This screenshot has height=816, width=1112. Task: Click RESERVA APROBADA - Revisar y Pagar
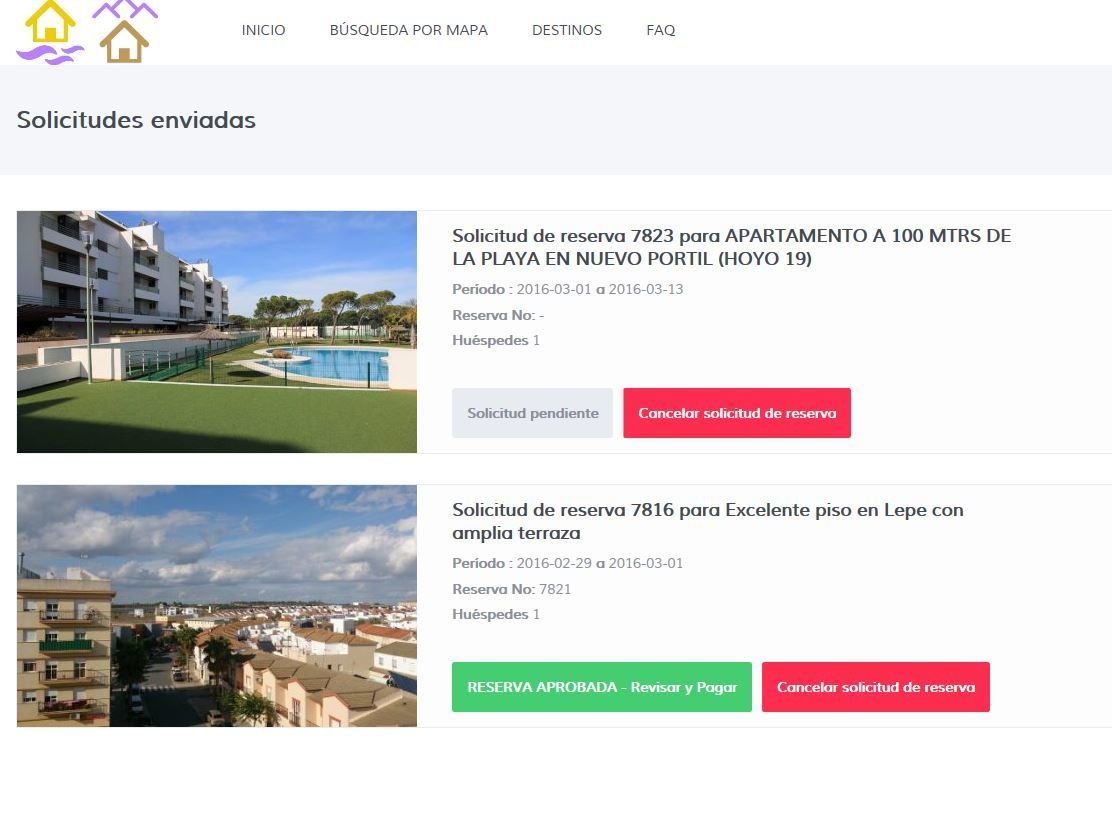coord(601,687)
